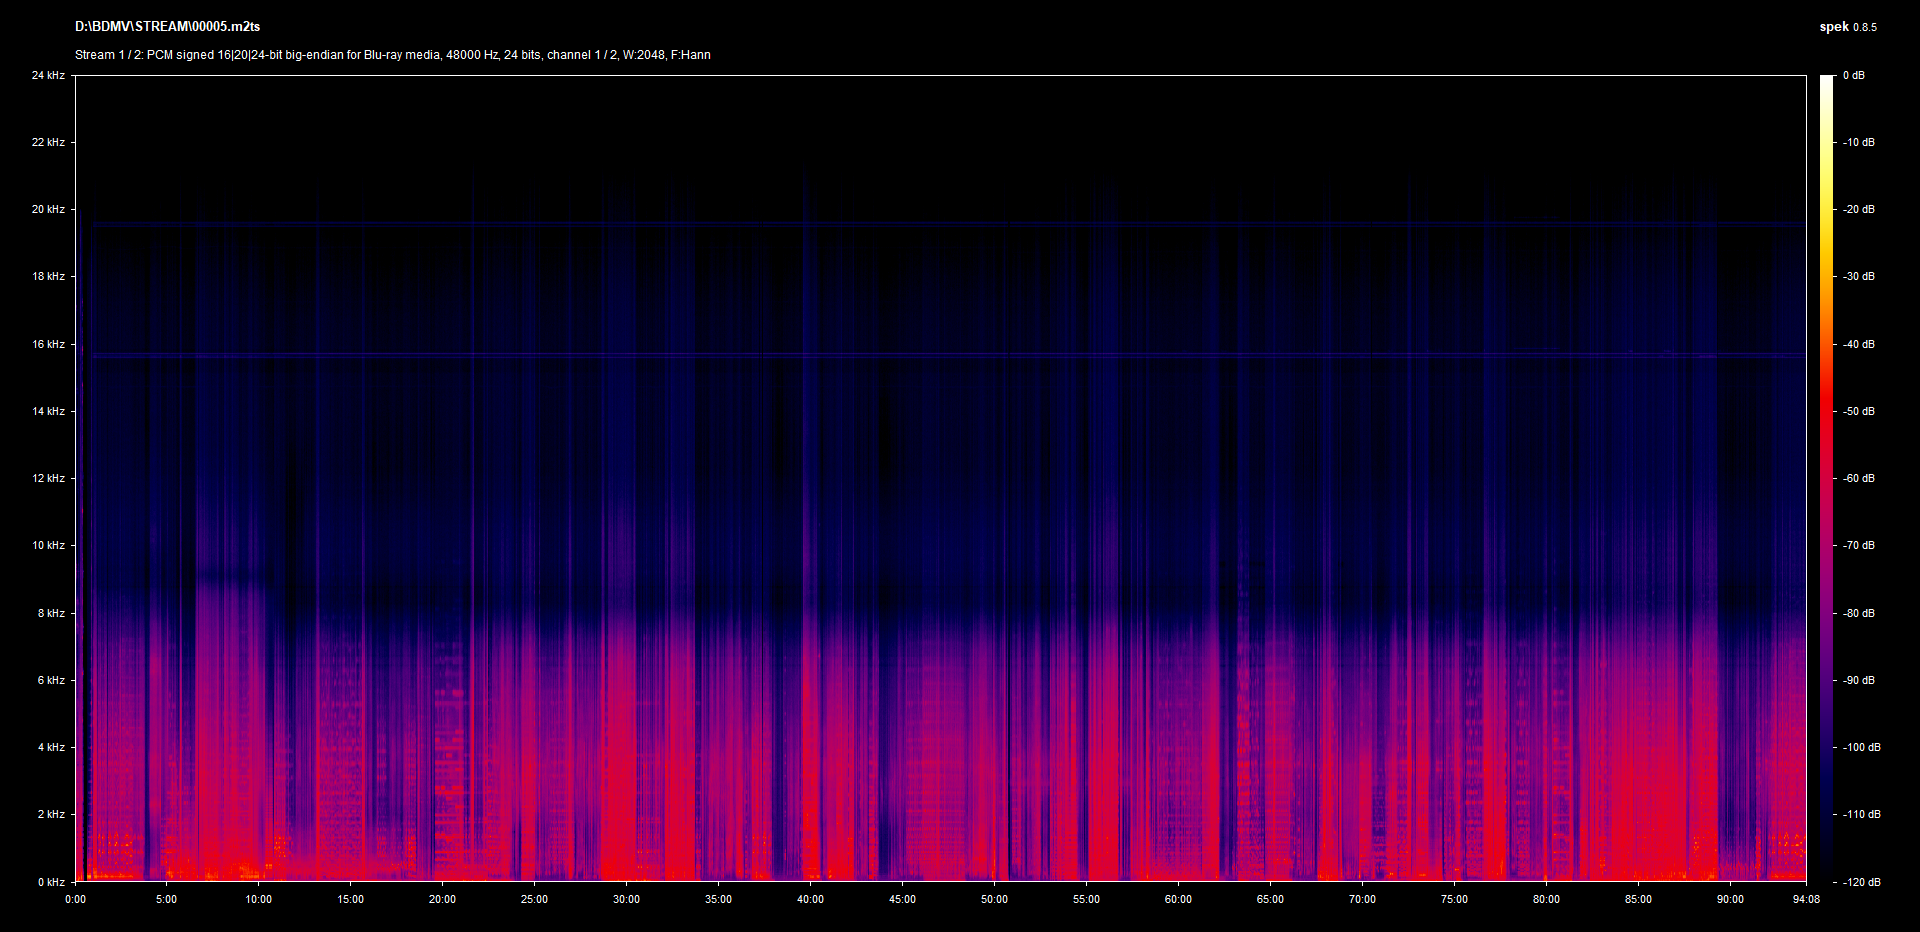This screenshot has width=1920, height=932.
Task: Click the 8 kHz frequency axis label
Action: point(51,613)
